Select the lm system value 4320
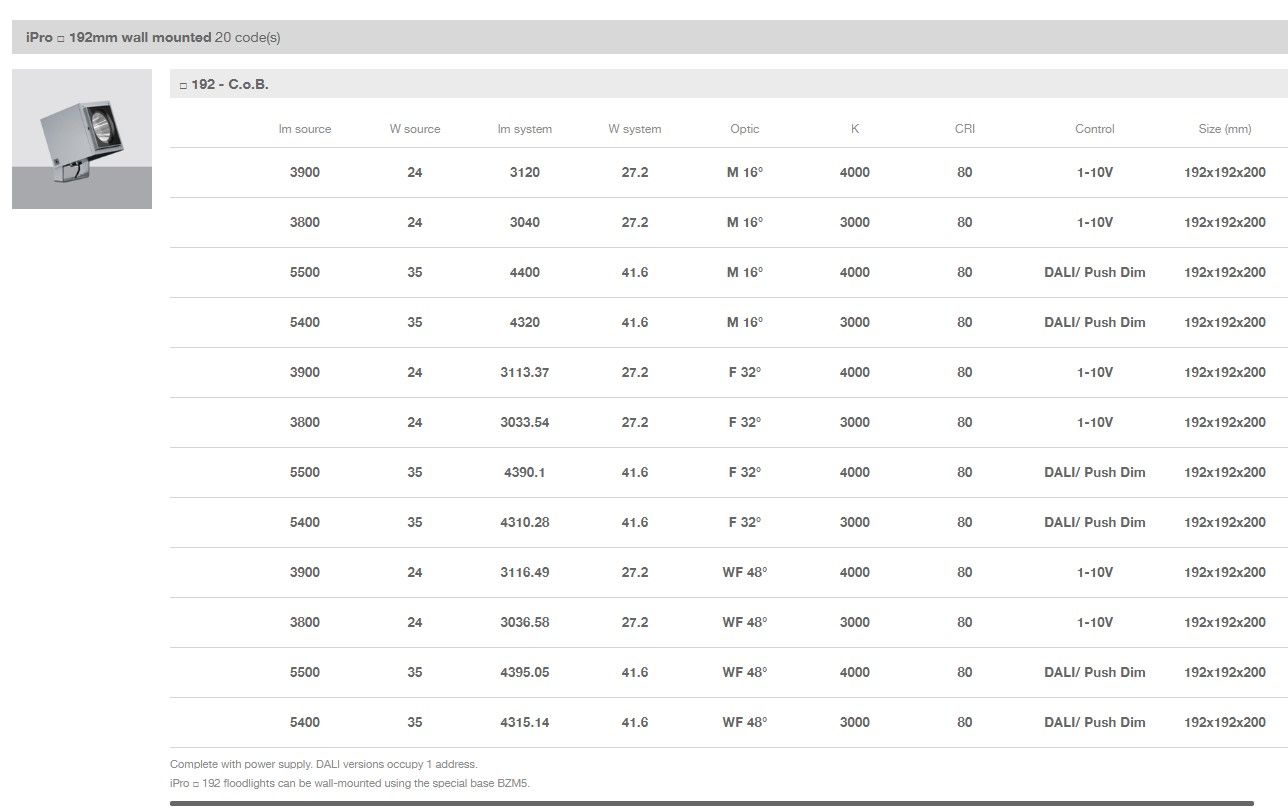 click(525, 322)
